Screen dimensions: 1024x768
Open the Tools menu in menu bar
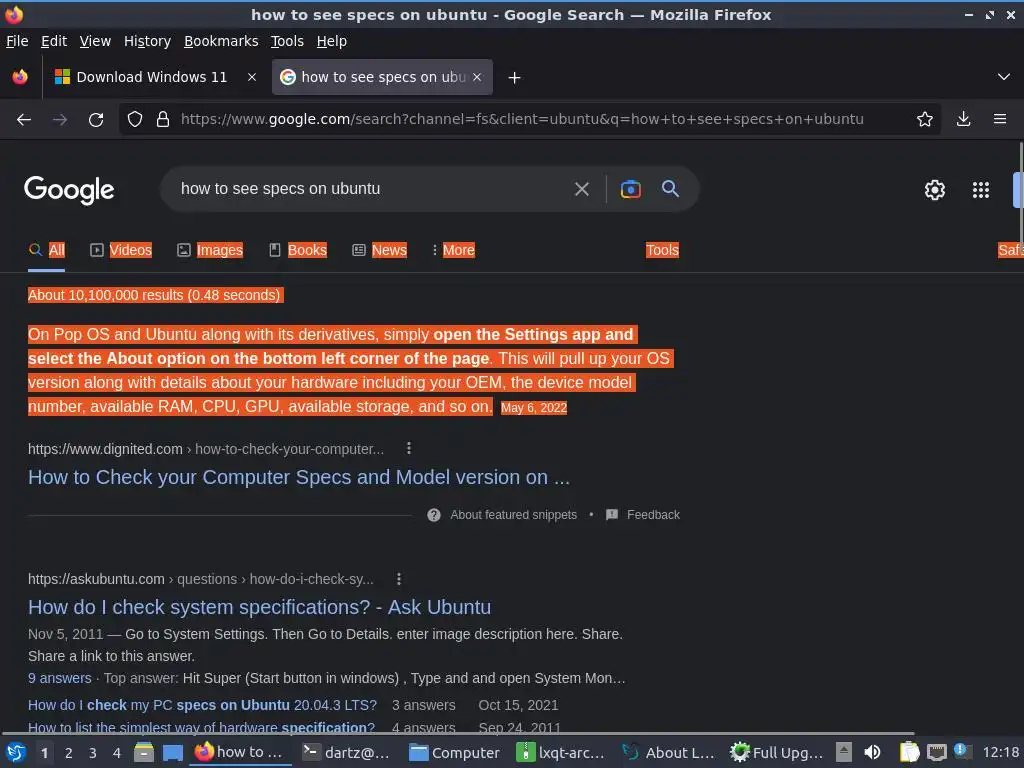pyautogui.click(x=287, y=41)
